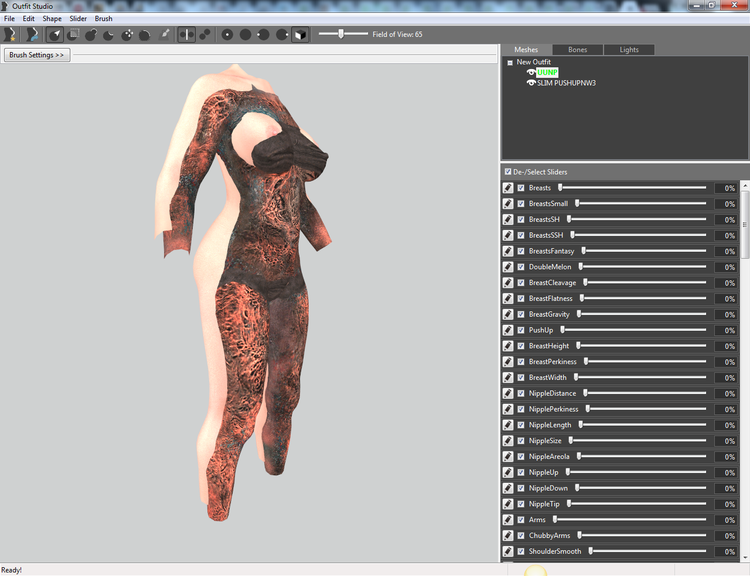
Task: Select the Weight Paint brush icon
Action: click(164, 34)
